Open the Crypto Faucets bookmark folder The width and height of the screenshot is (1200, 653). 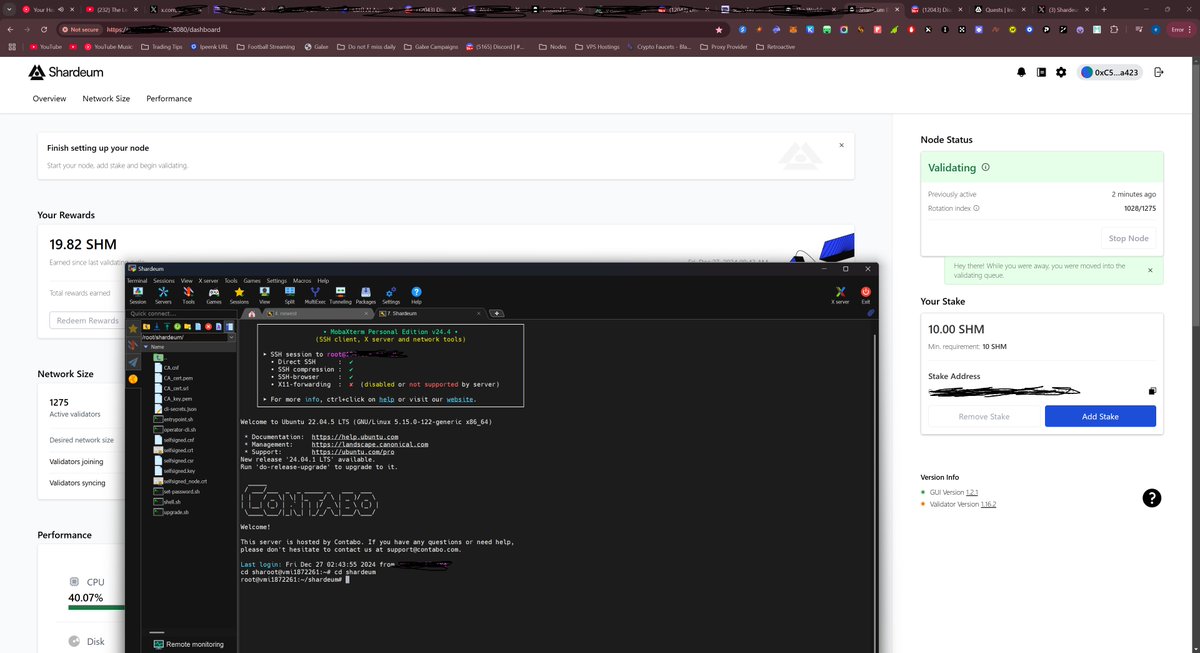(x=659, y=46)
